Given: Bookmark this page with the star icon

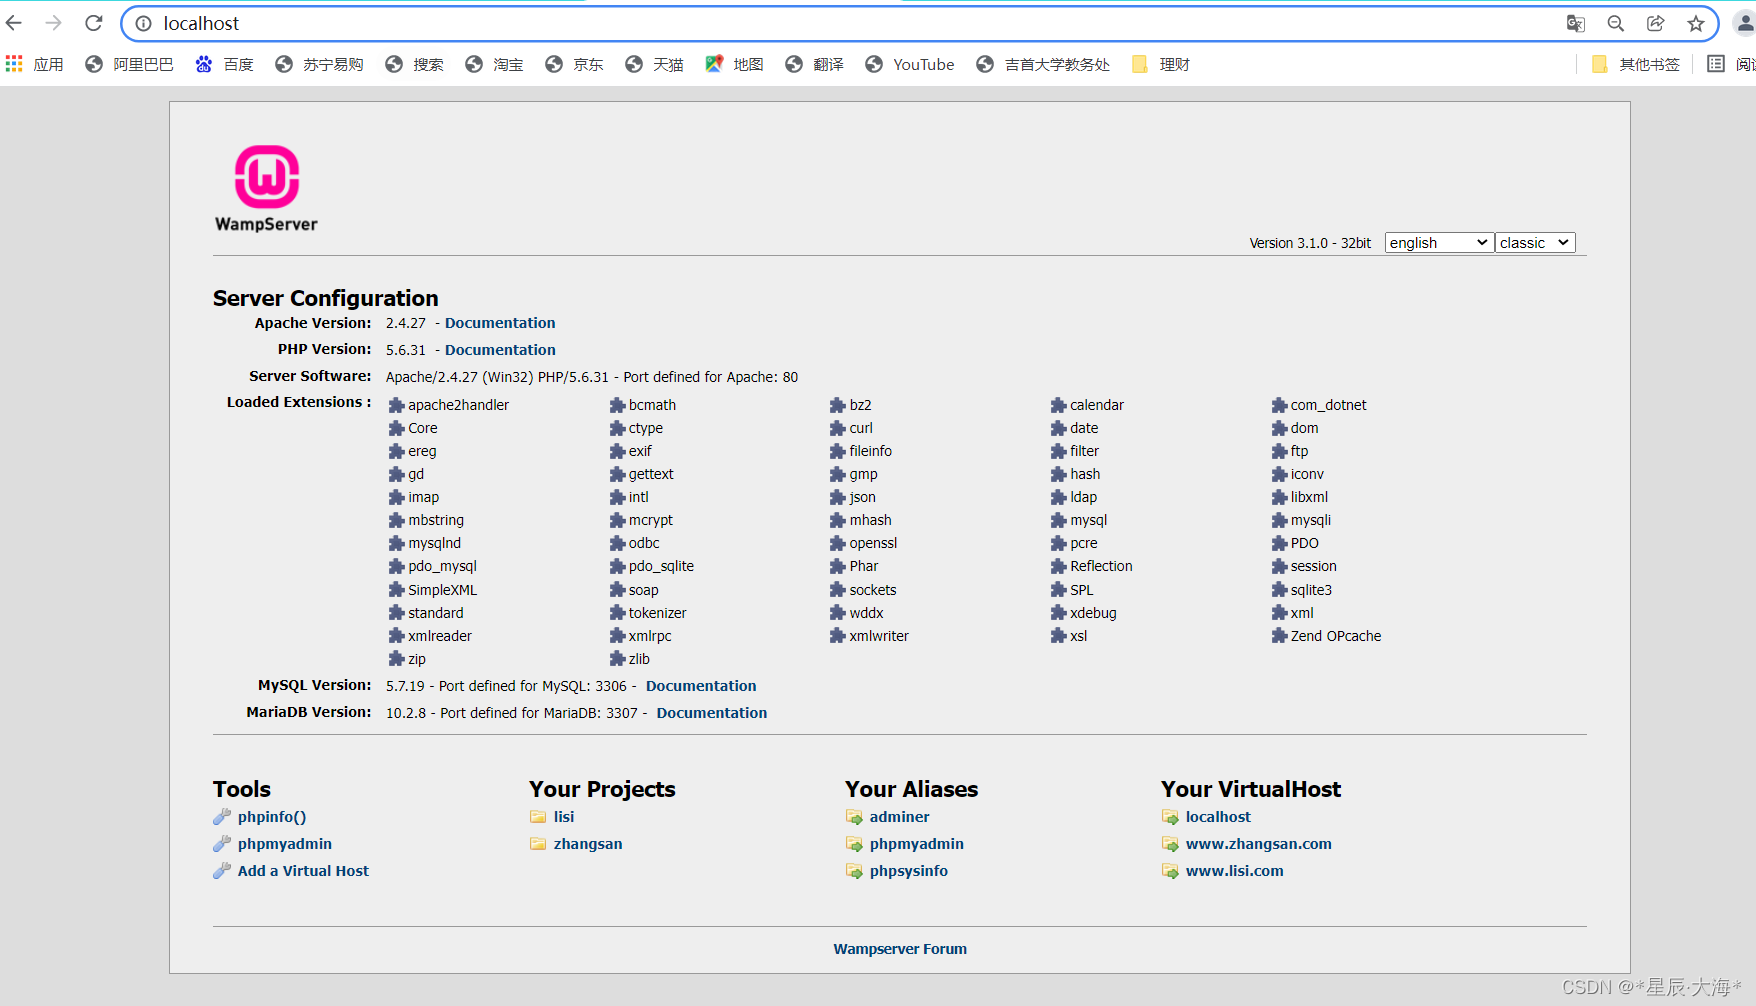Looking at the screenshot, I should click(1696, 23).
